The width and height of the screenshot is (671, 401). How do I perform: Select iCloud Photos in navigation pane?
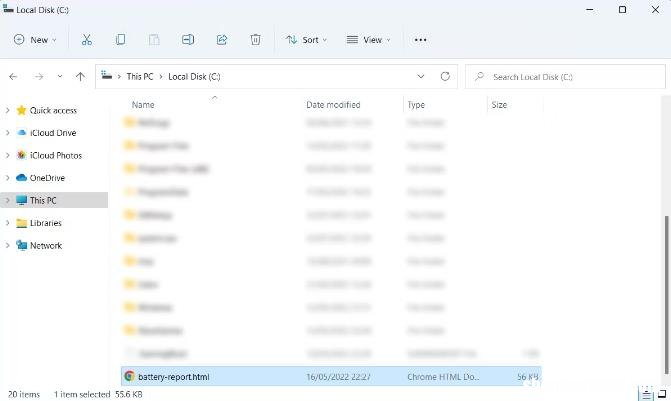(x=56, y=155)
